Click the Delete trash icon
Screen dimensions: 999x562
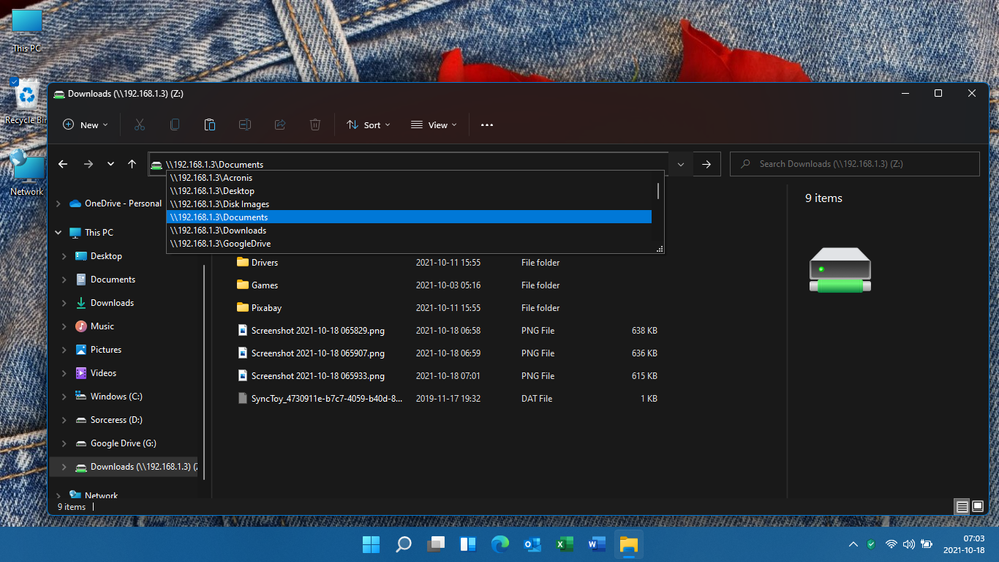(x=315, y=125)
